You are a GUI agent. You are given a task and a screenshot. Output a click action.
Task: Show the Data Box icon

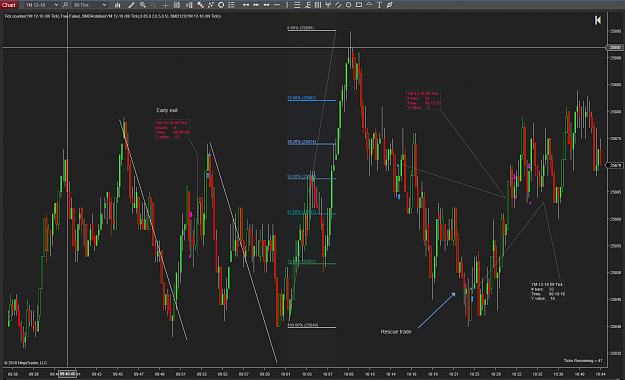point(177,5)
